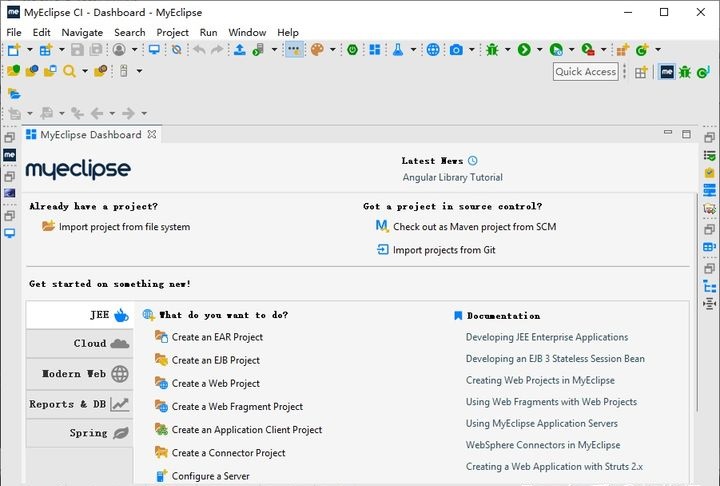Click the green Debug bug icon
Viewport: 720px width, 486px height.
pyautogui.click(x=492, y=50)
